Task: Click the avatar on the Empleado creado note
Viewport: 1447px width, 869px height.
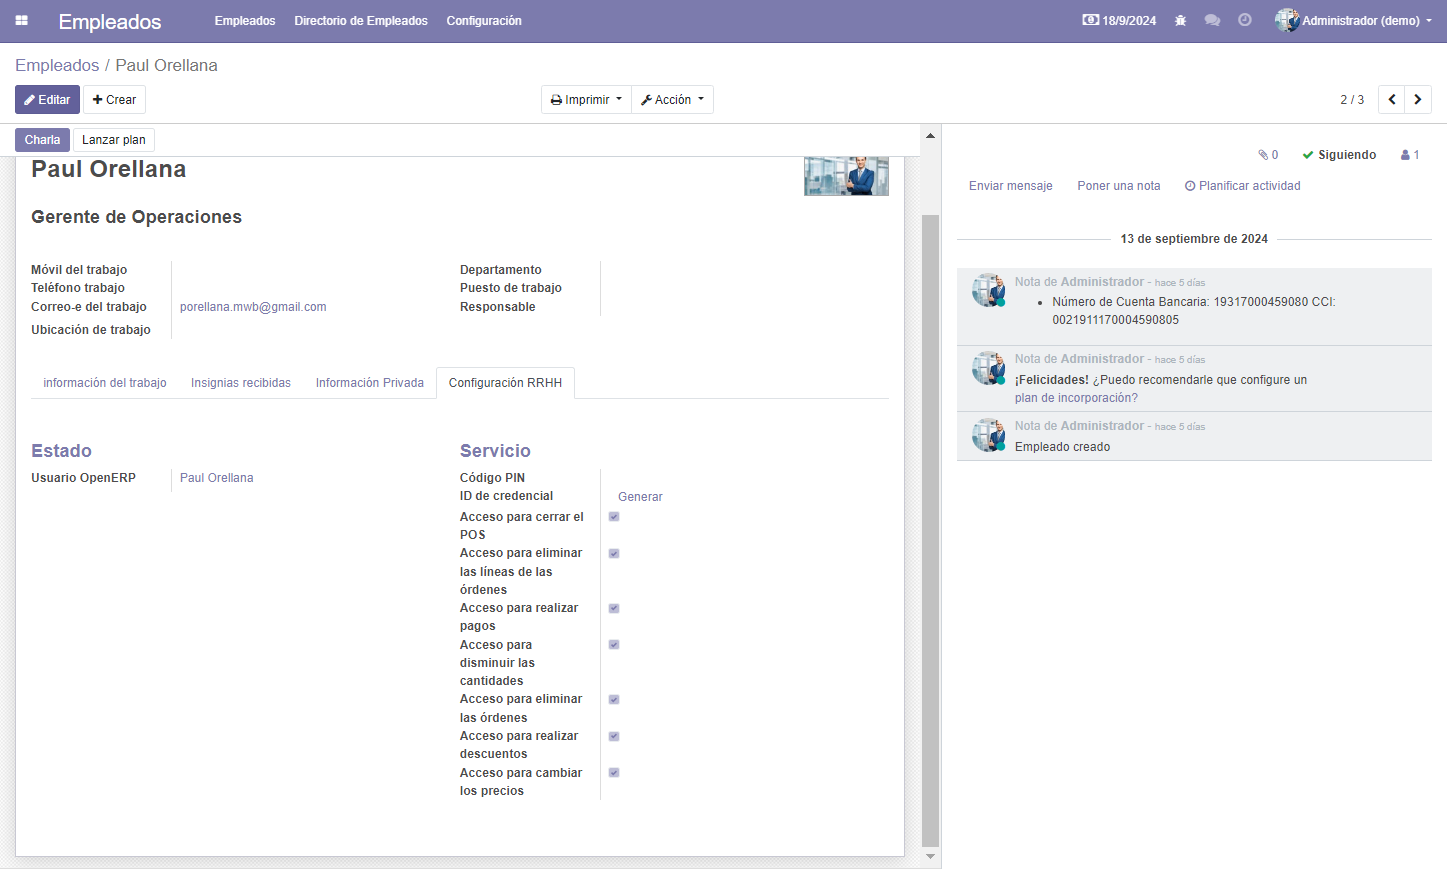Action: pyautogui.click(x=988, y=435)
